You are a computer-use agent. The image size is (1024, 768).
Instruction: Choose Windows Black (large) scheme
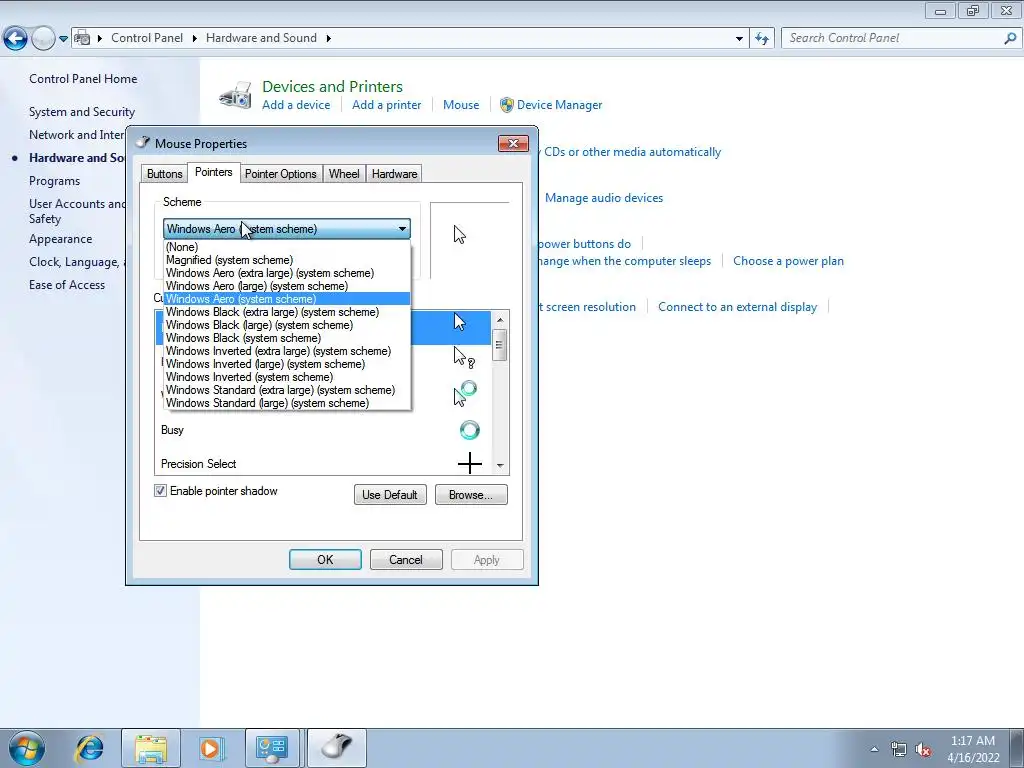287,325
